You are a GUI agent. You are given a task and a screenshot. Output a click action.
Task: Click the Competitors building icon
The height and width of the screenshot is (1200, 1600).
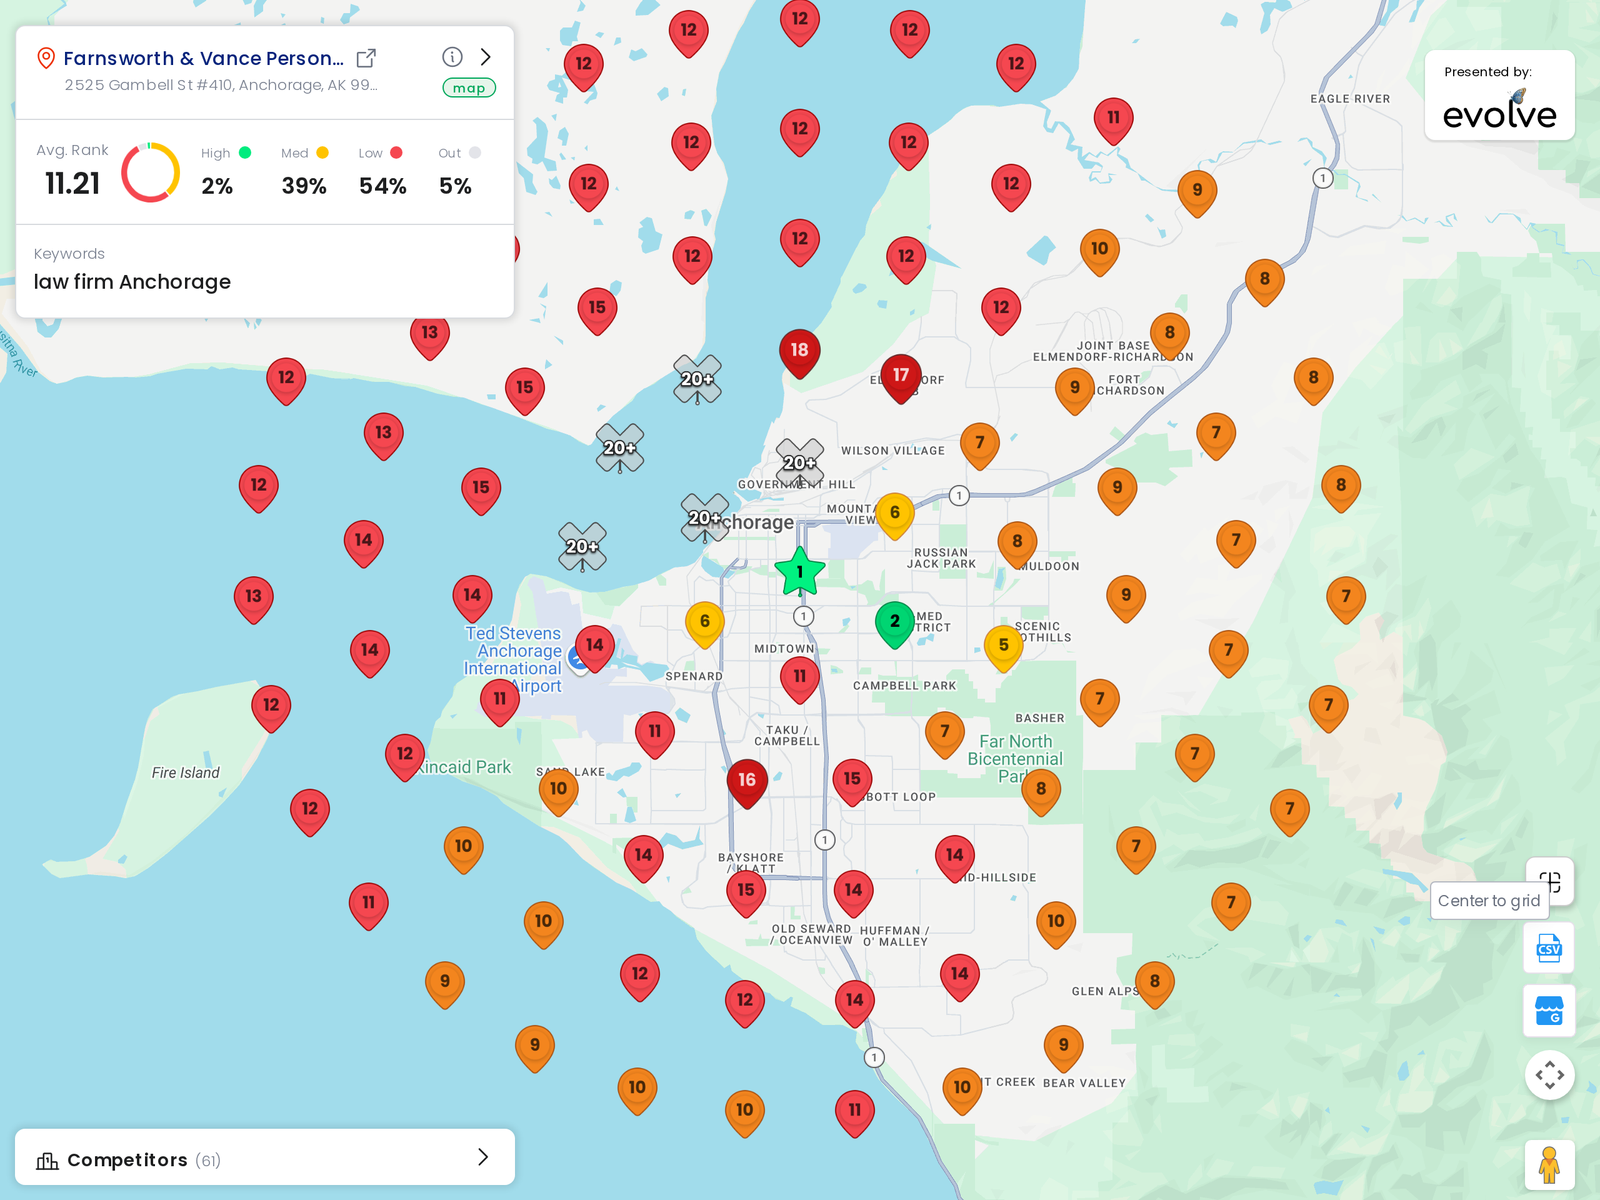(47, 1160)
